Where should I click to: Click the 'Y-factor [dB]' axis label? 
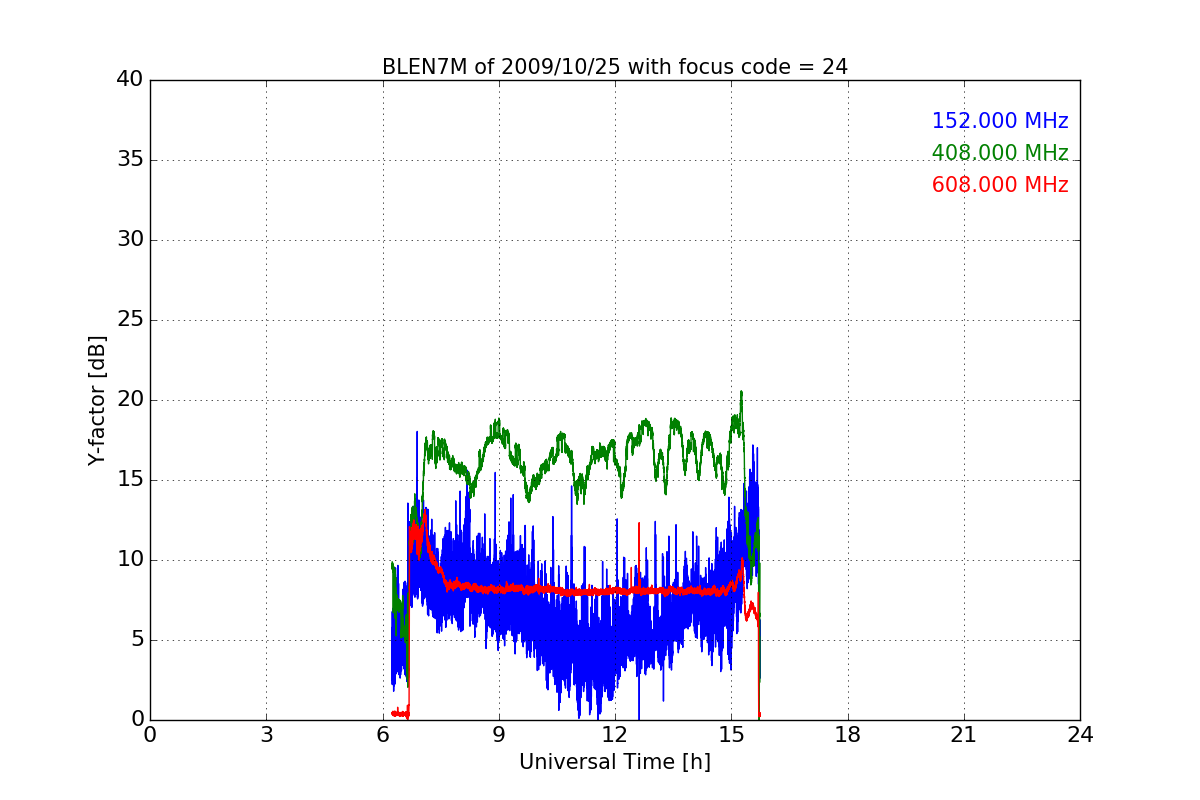pos(97,400)
